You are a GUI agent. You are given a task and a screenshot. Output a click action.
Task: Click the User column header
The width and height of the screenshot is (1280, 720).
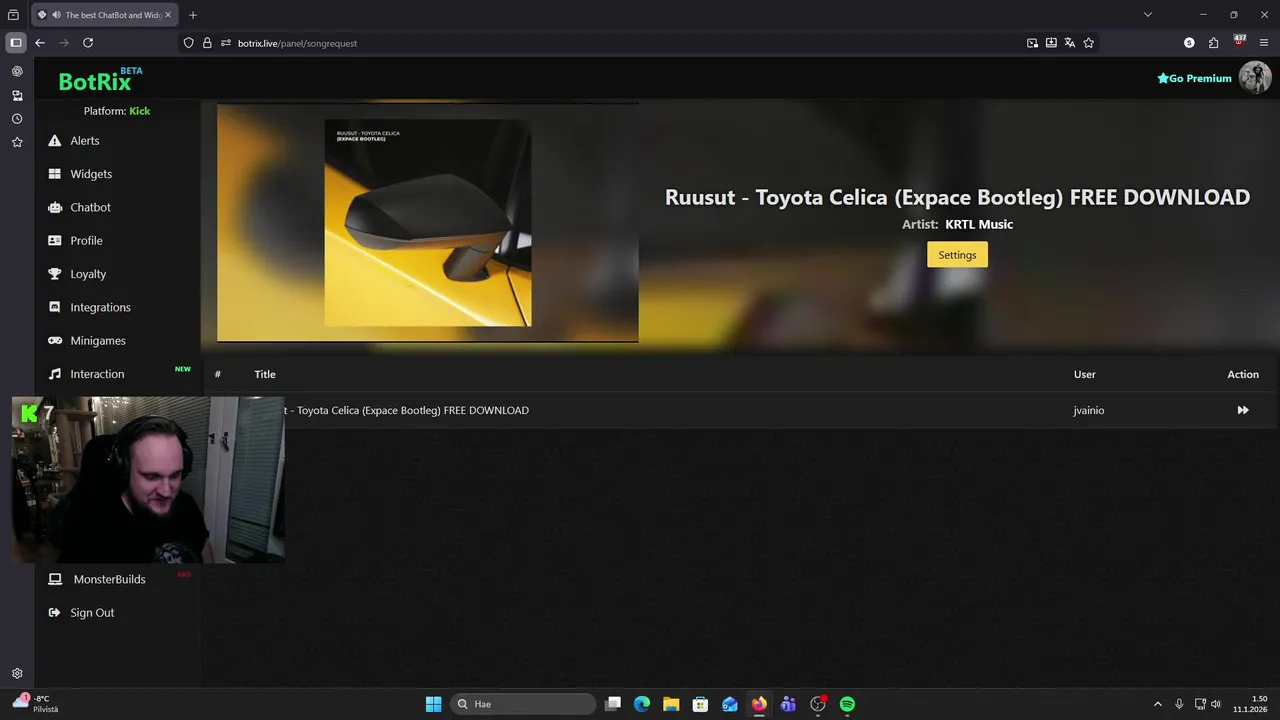pos(1085,374)
